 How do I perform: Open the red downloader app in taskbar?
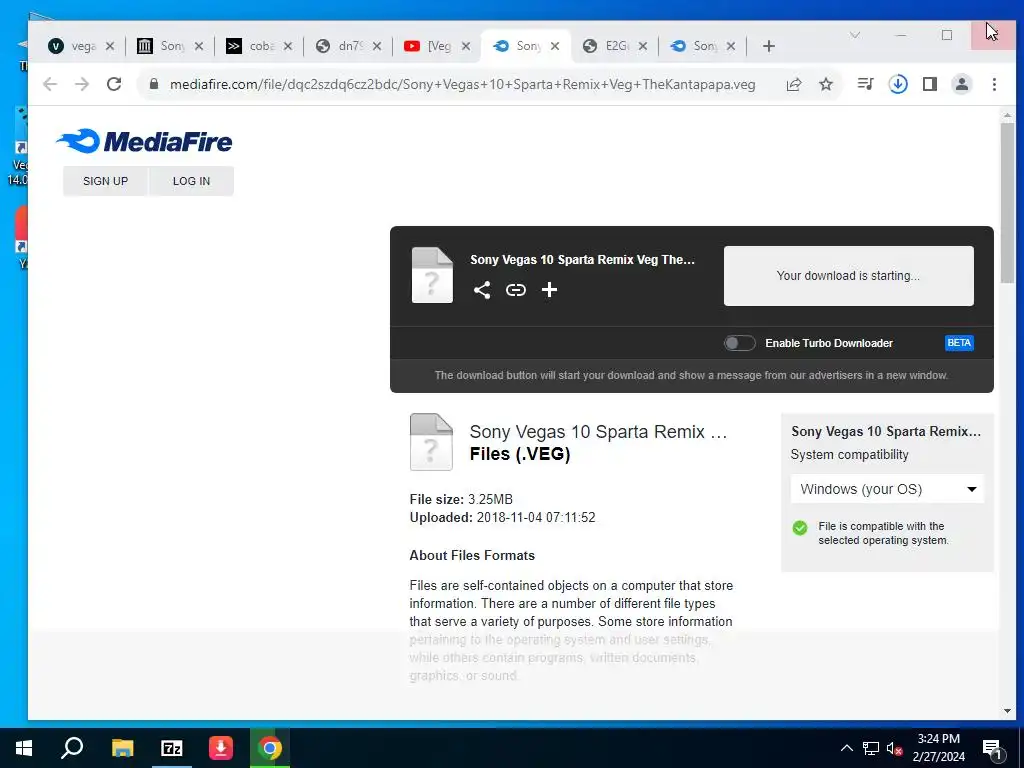pyautogui.click(x=221, y=748)
